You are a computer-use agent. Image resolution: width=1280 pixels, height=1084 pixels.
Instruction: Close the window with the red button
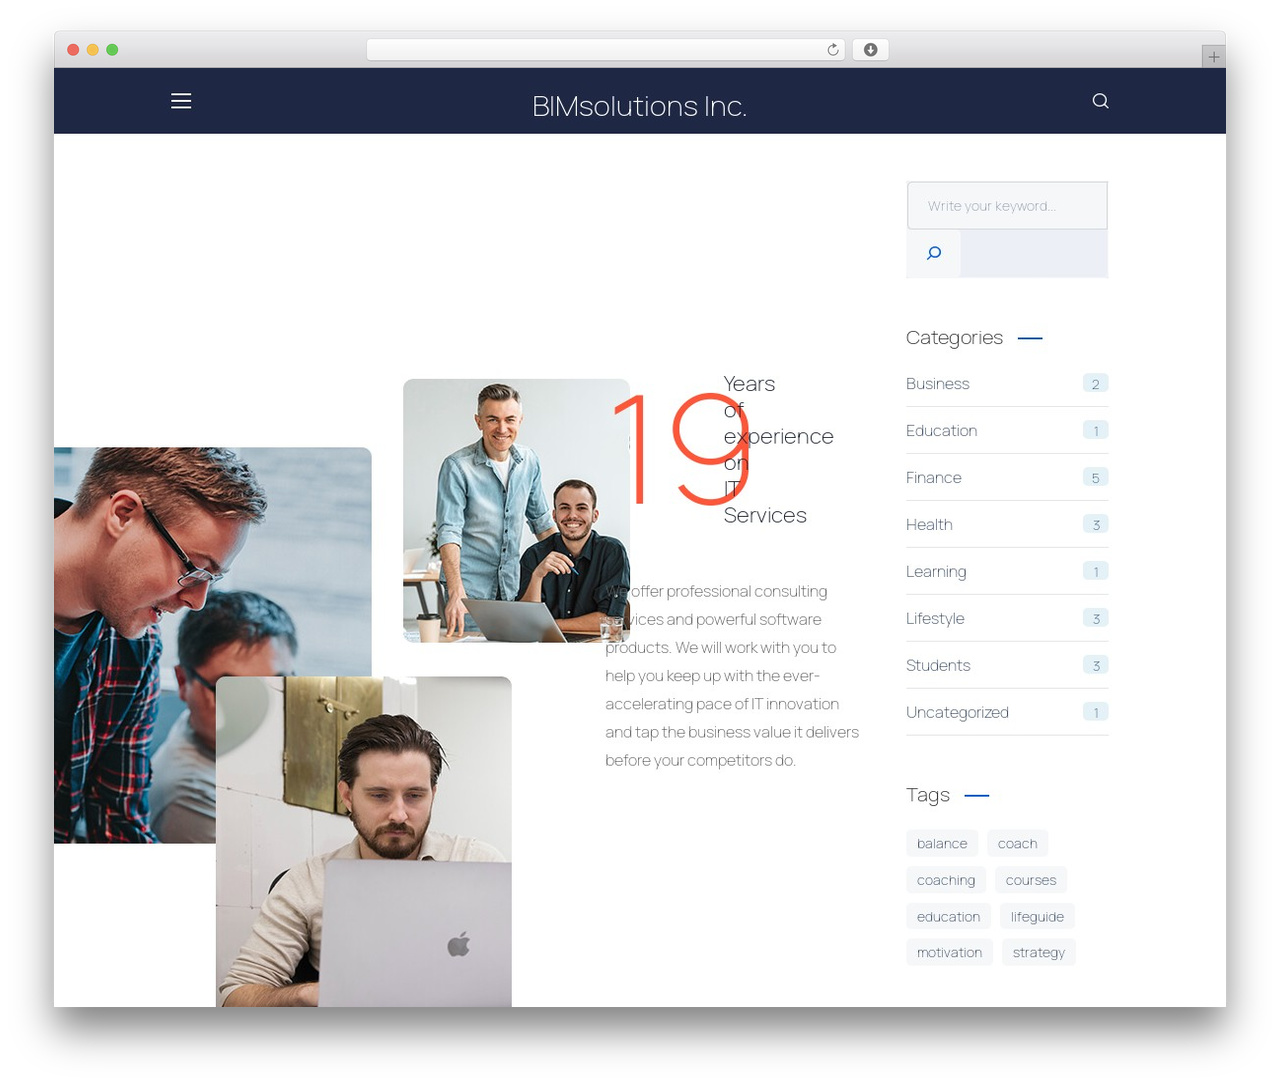(73, 50)
